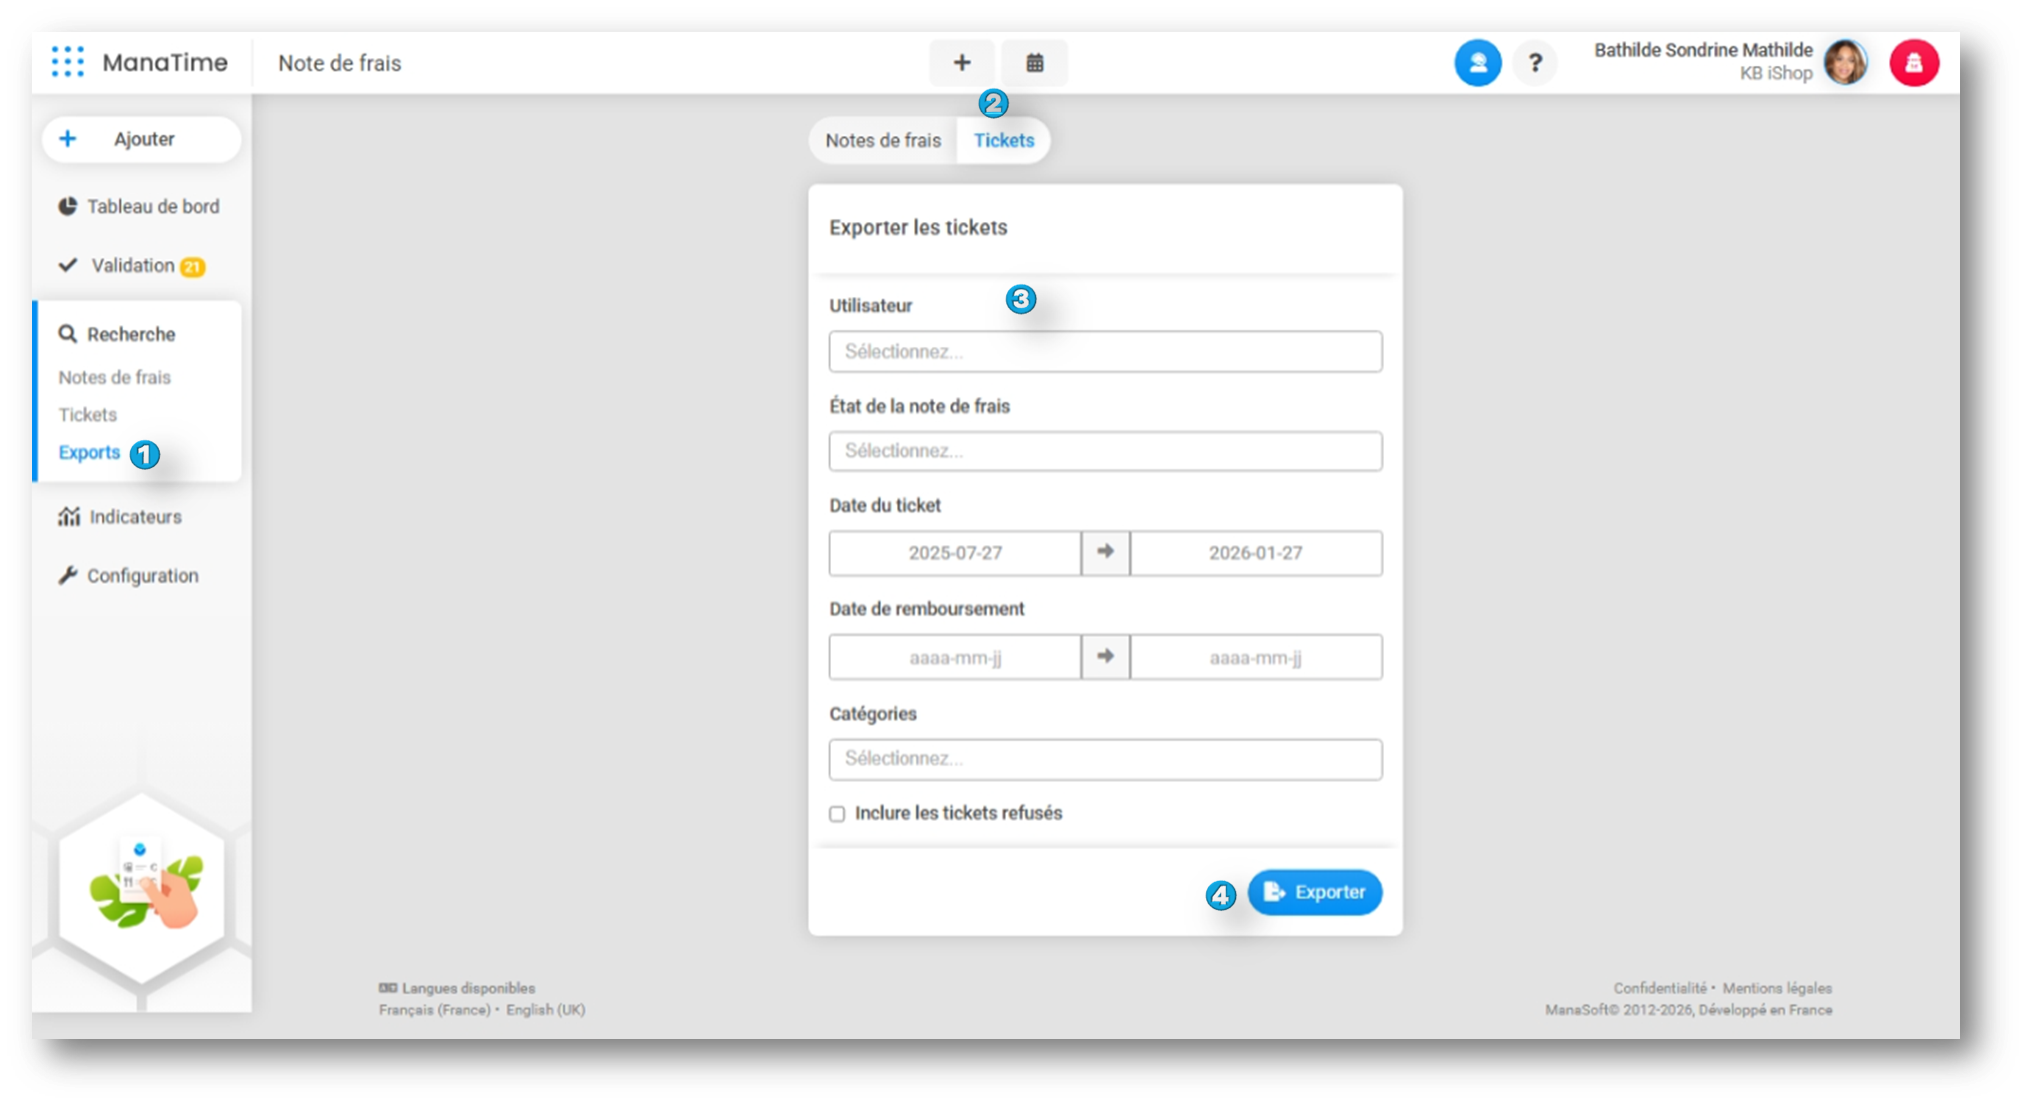This screenshot has width=2025, height=1104.
Task: Select Exports in the Recherche submenu
Action: click(89, 452)
